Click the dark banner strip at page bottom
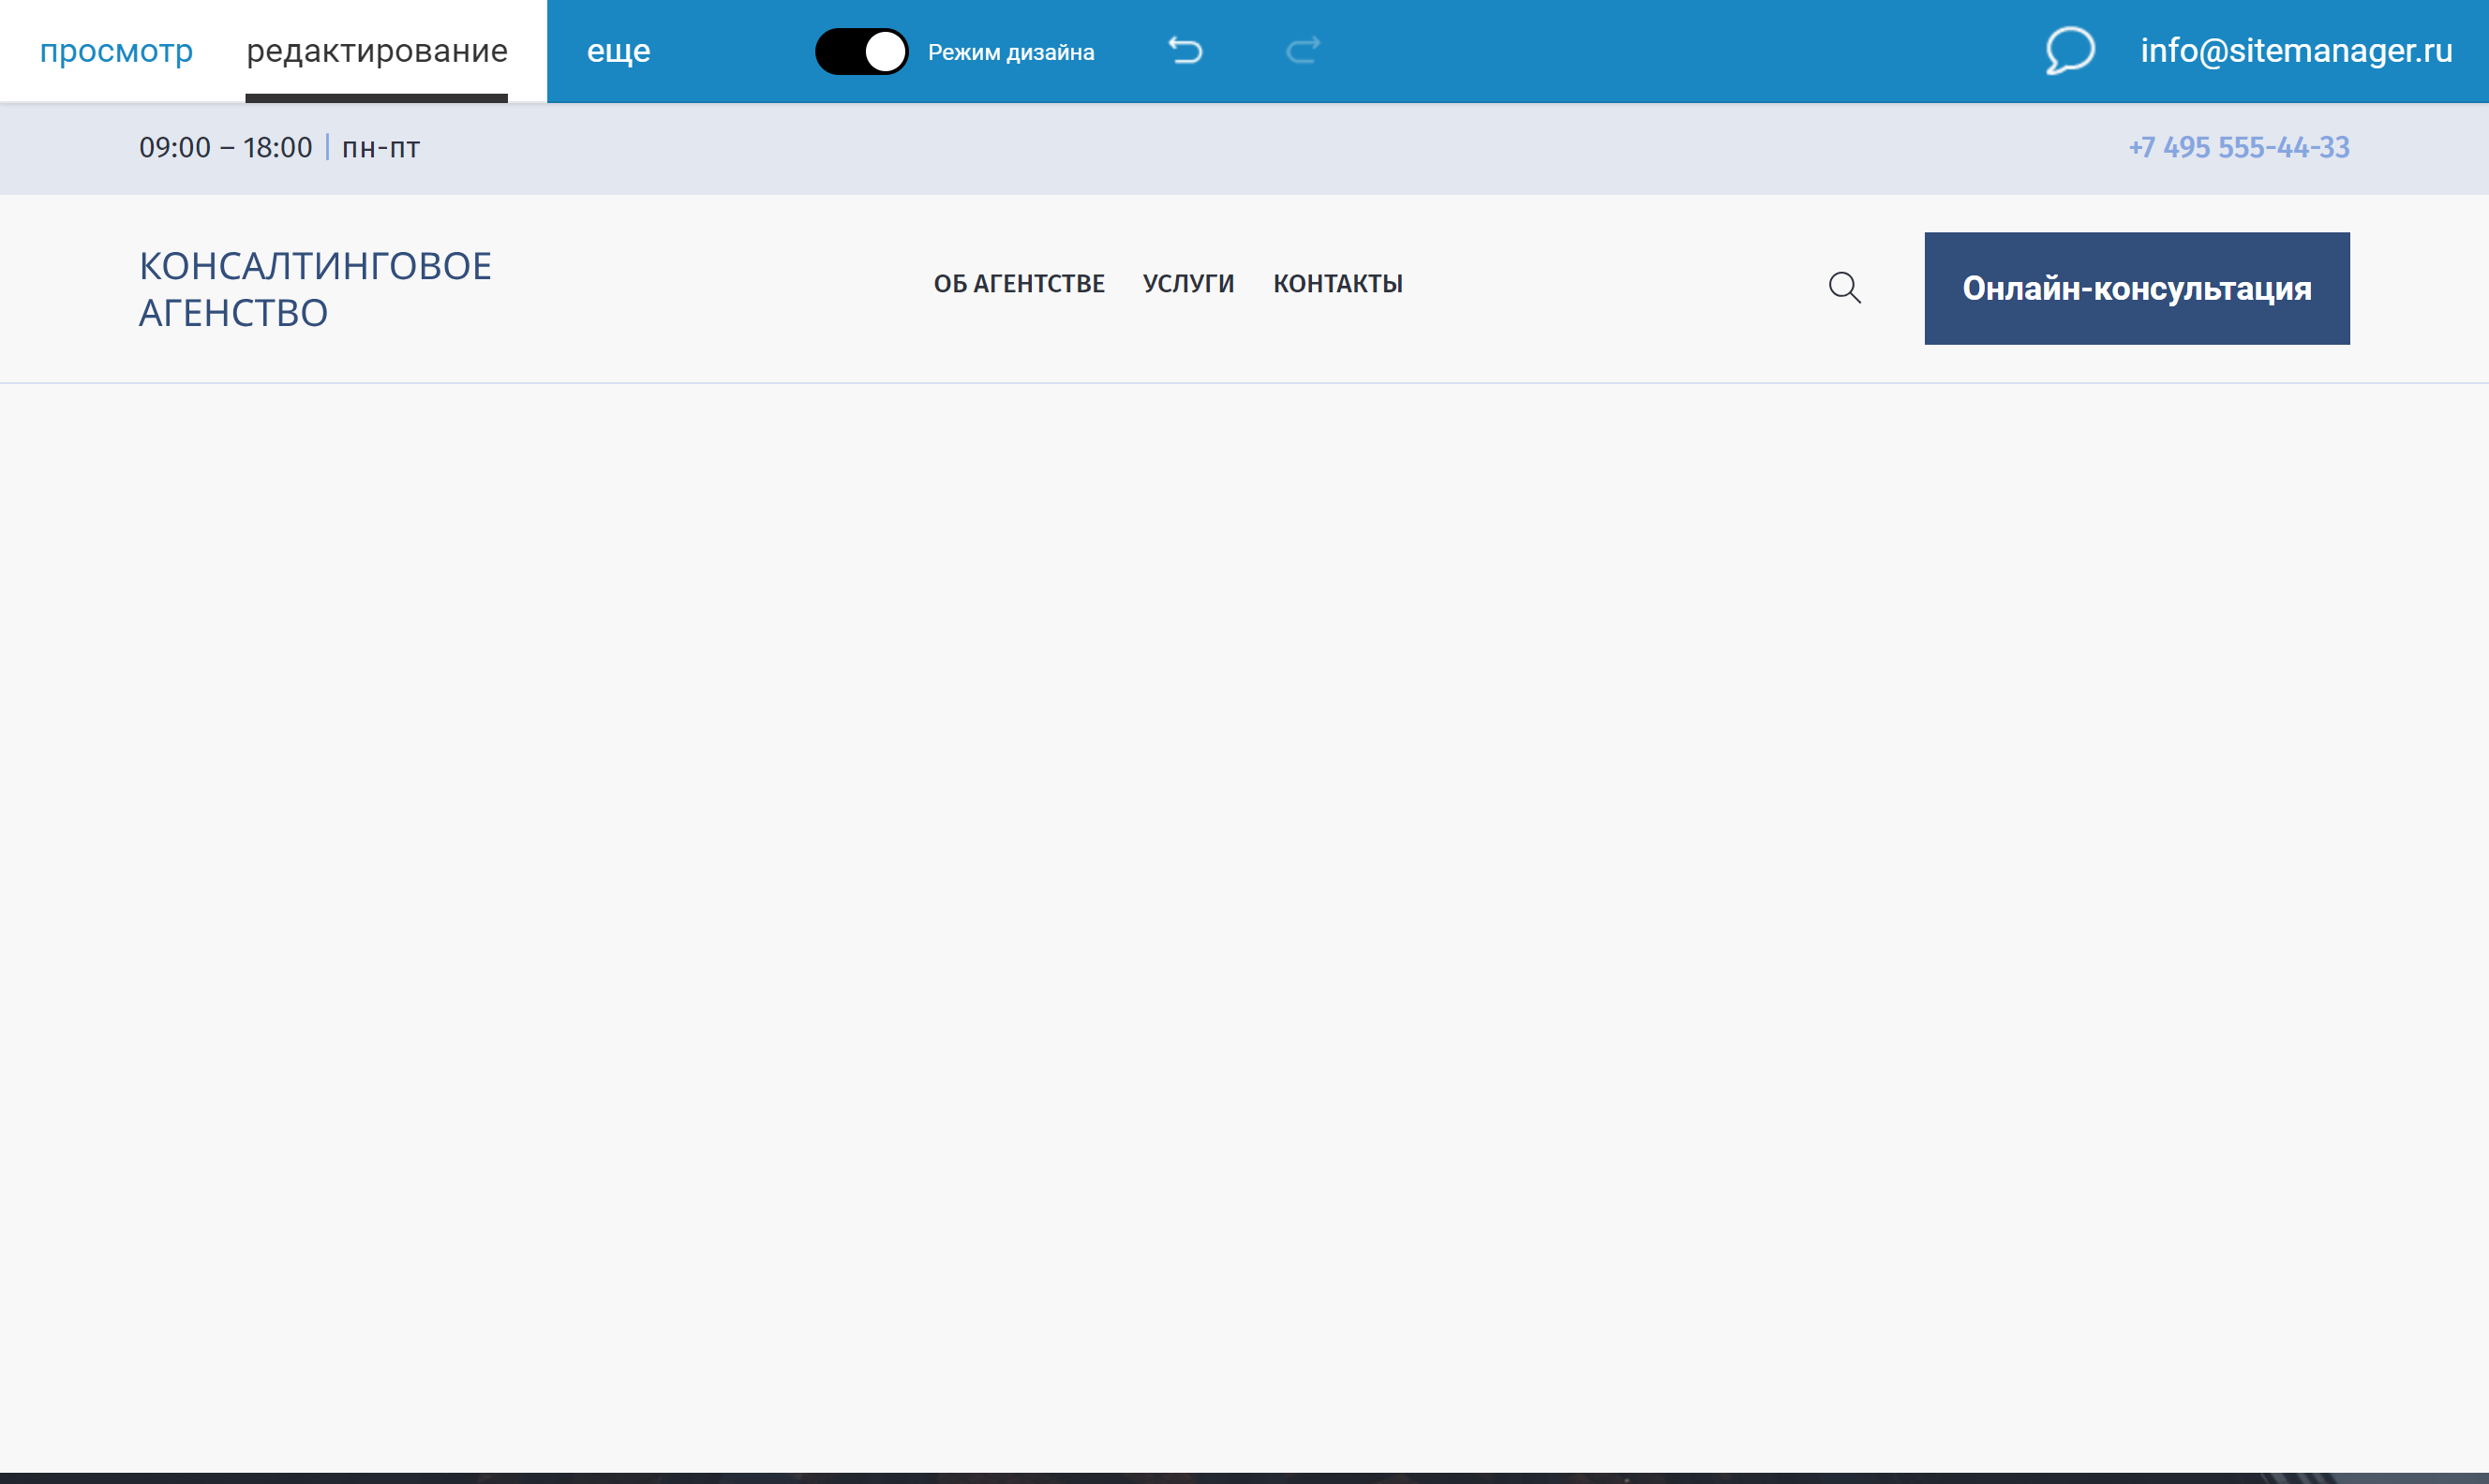 [1244, 1477]
